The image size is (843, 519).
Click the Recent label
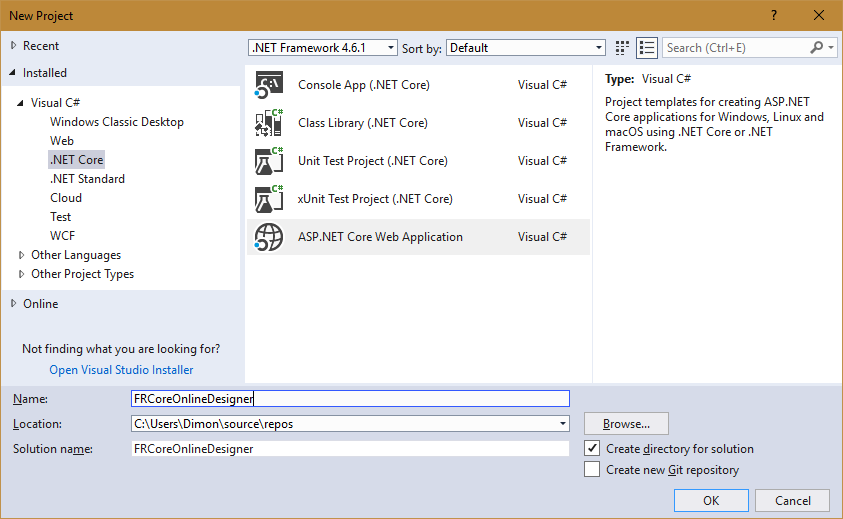[41, 46]
